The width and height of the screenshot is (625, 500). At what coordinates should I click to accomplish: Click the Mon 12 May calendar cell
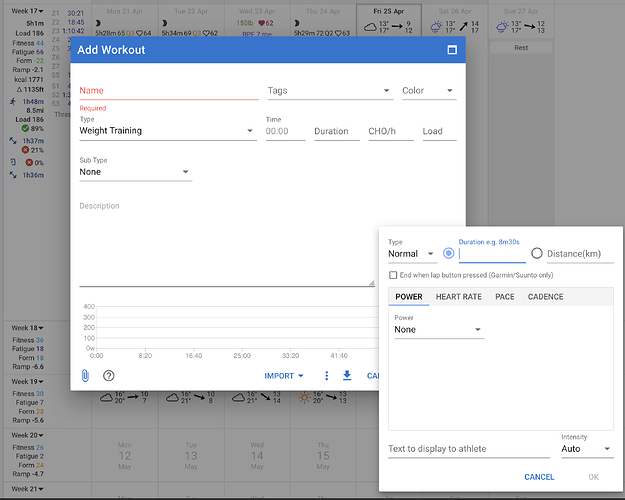coord(124,455)
